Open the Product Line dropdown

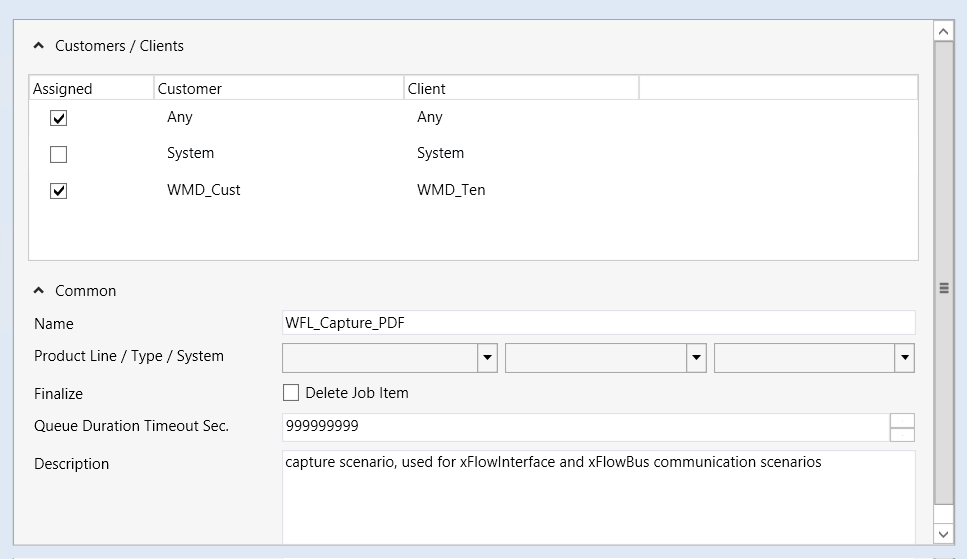487,358
